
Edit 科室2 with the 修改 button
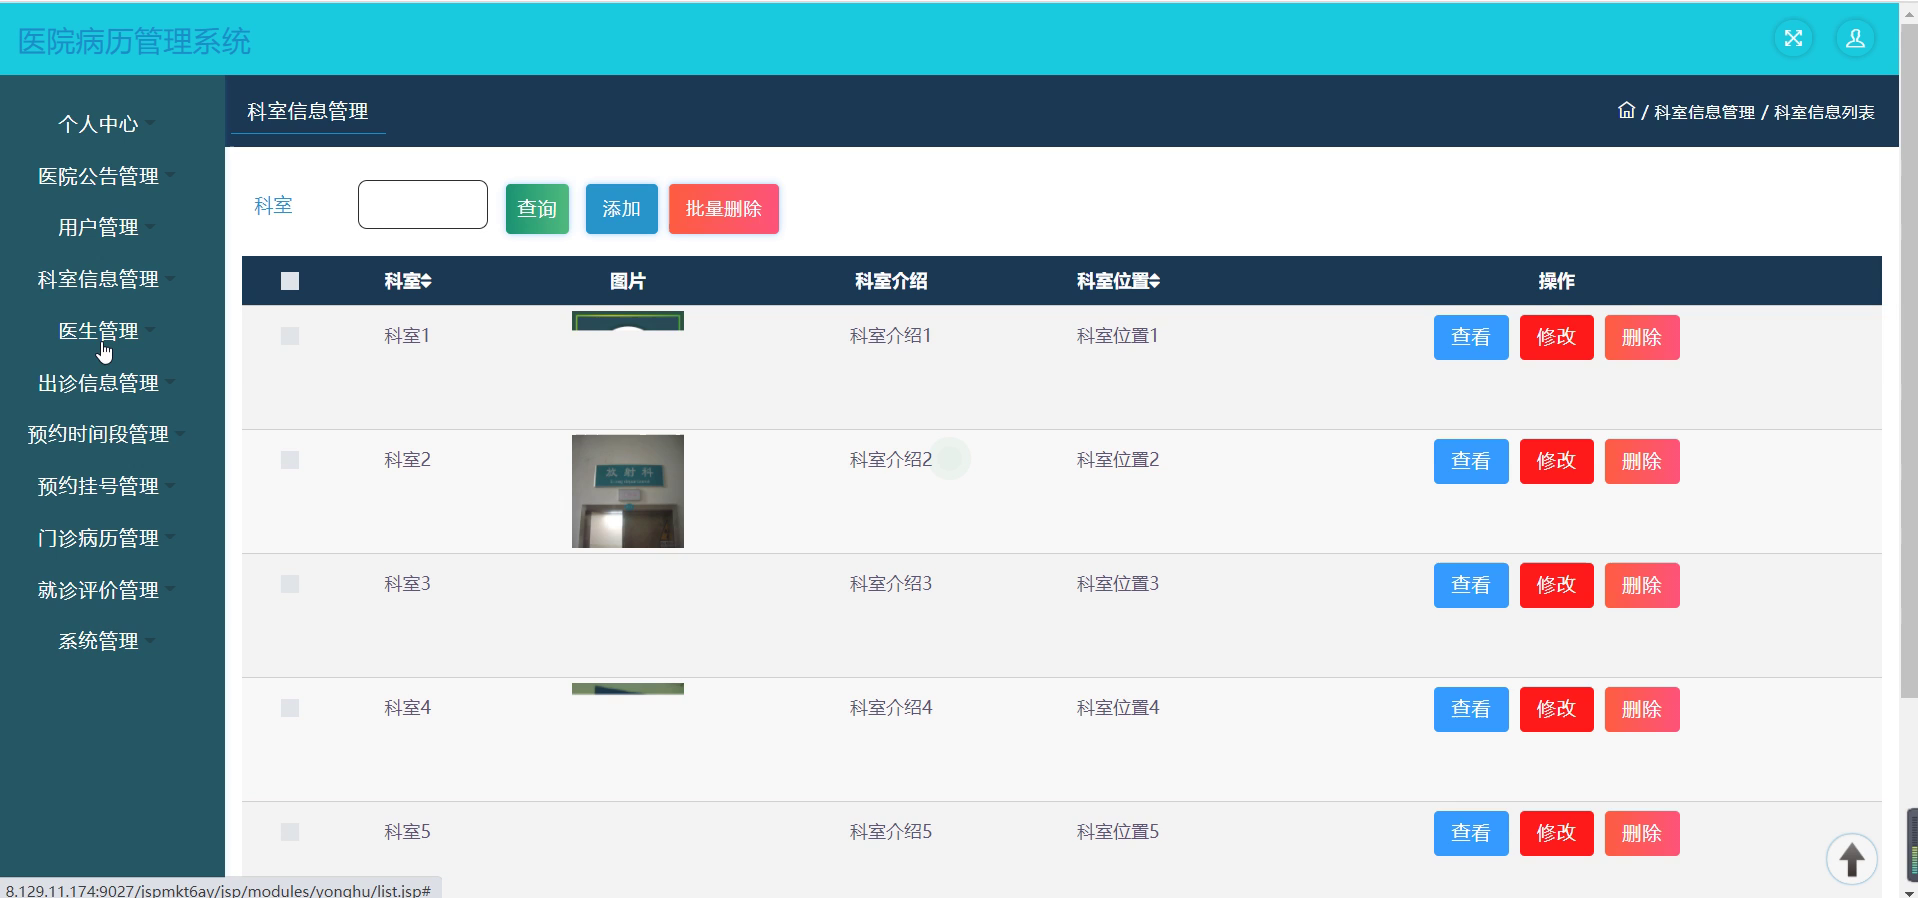1556,461
